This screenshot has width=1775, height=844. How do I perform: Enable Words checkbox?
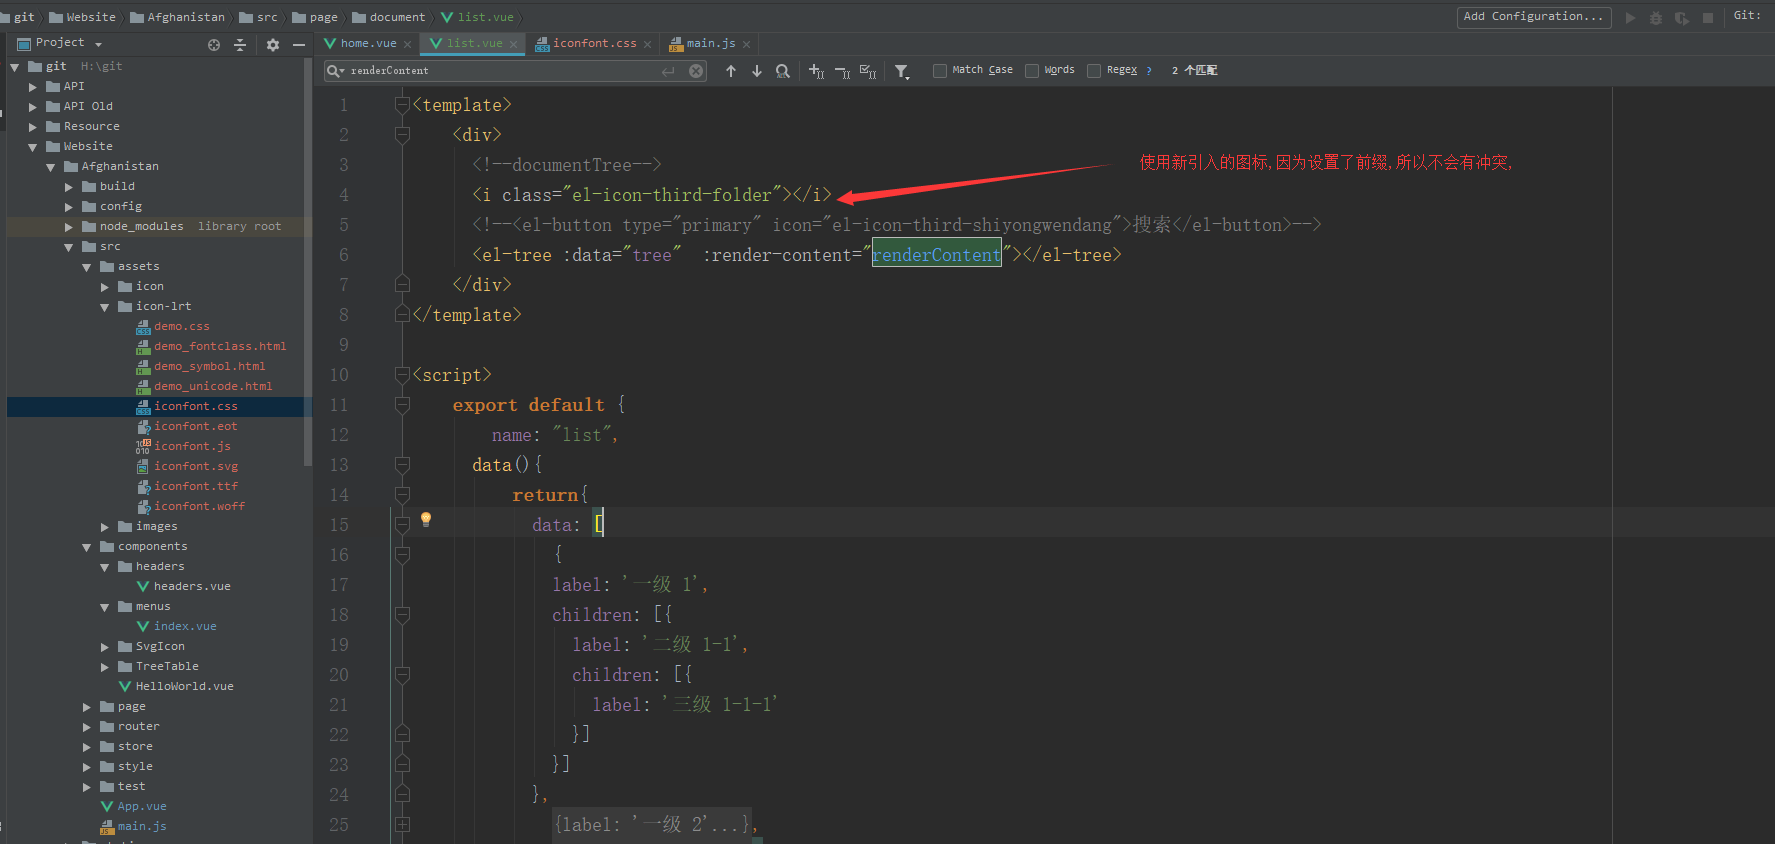[1032, 71]
